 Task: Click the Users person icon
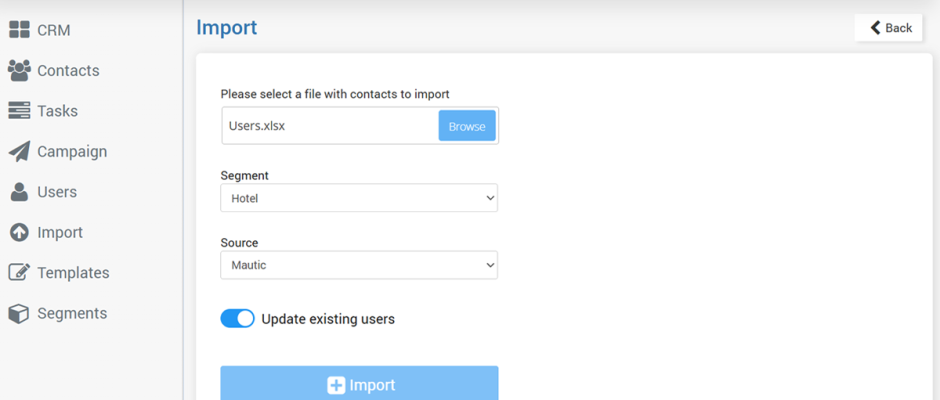pyautogui.click(x=19, y=192)
